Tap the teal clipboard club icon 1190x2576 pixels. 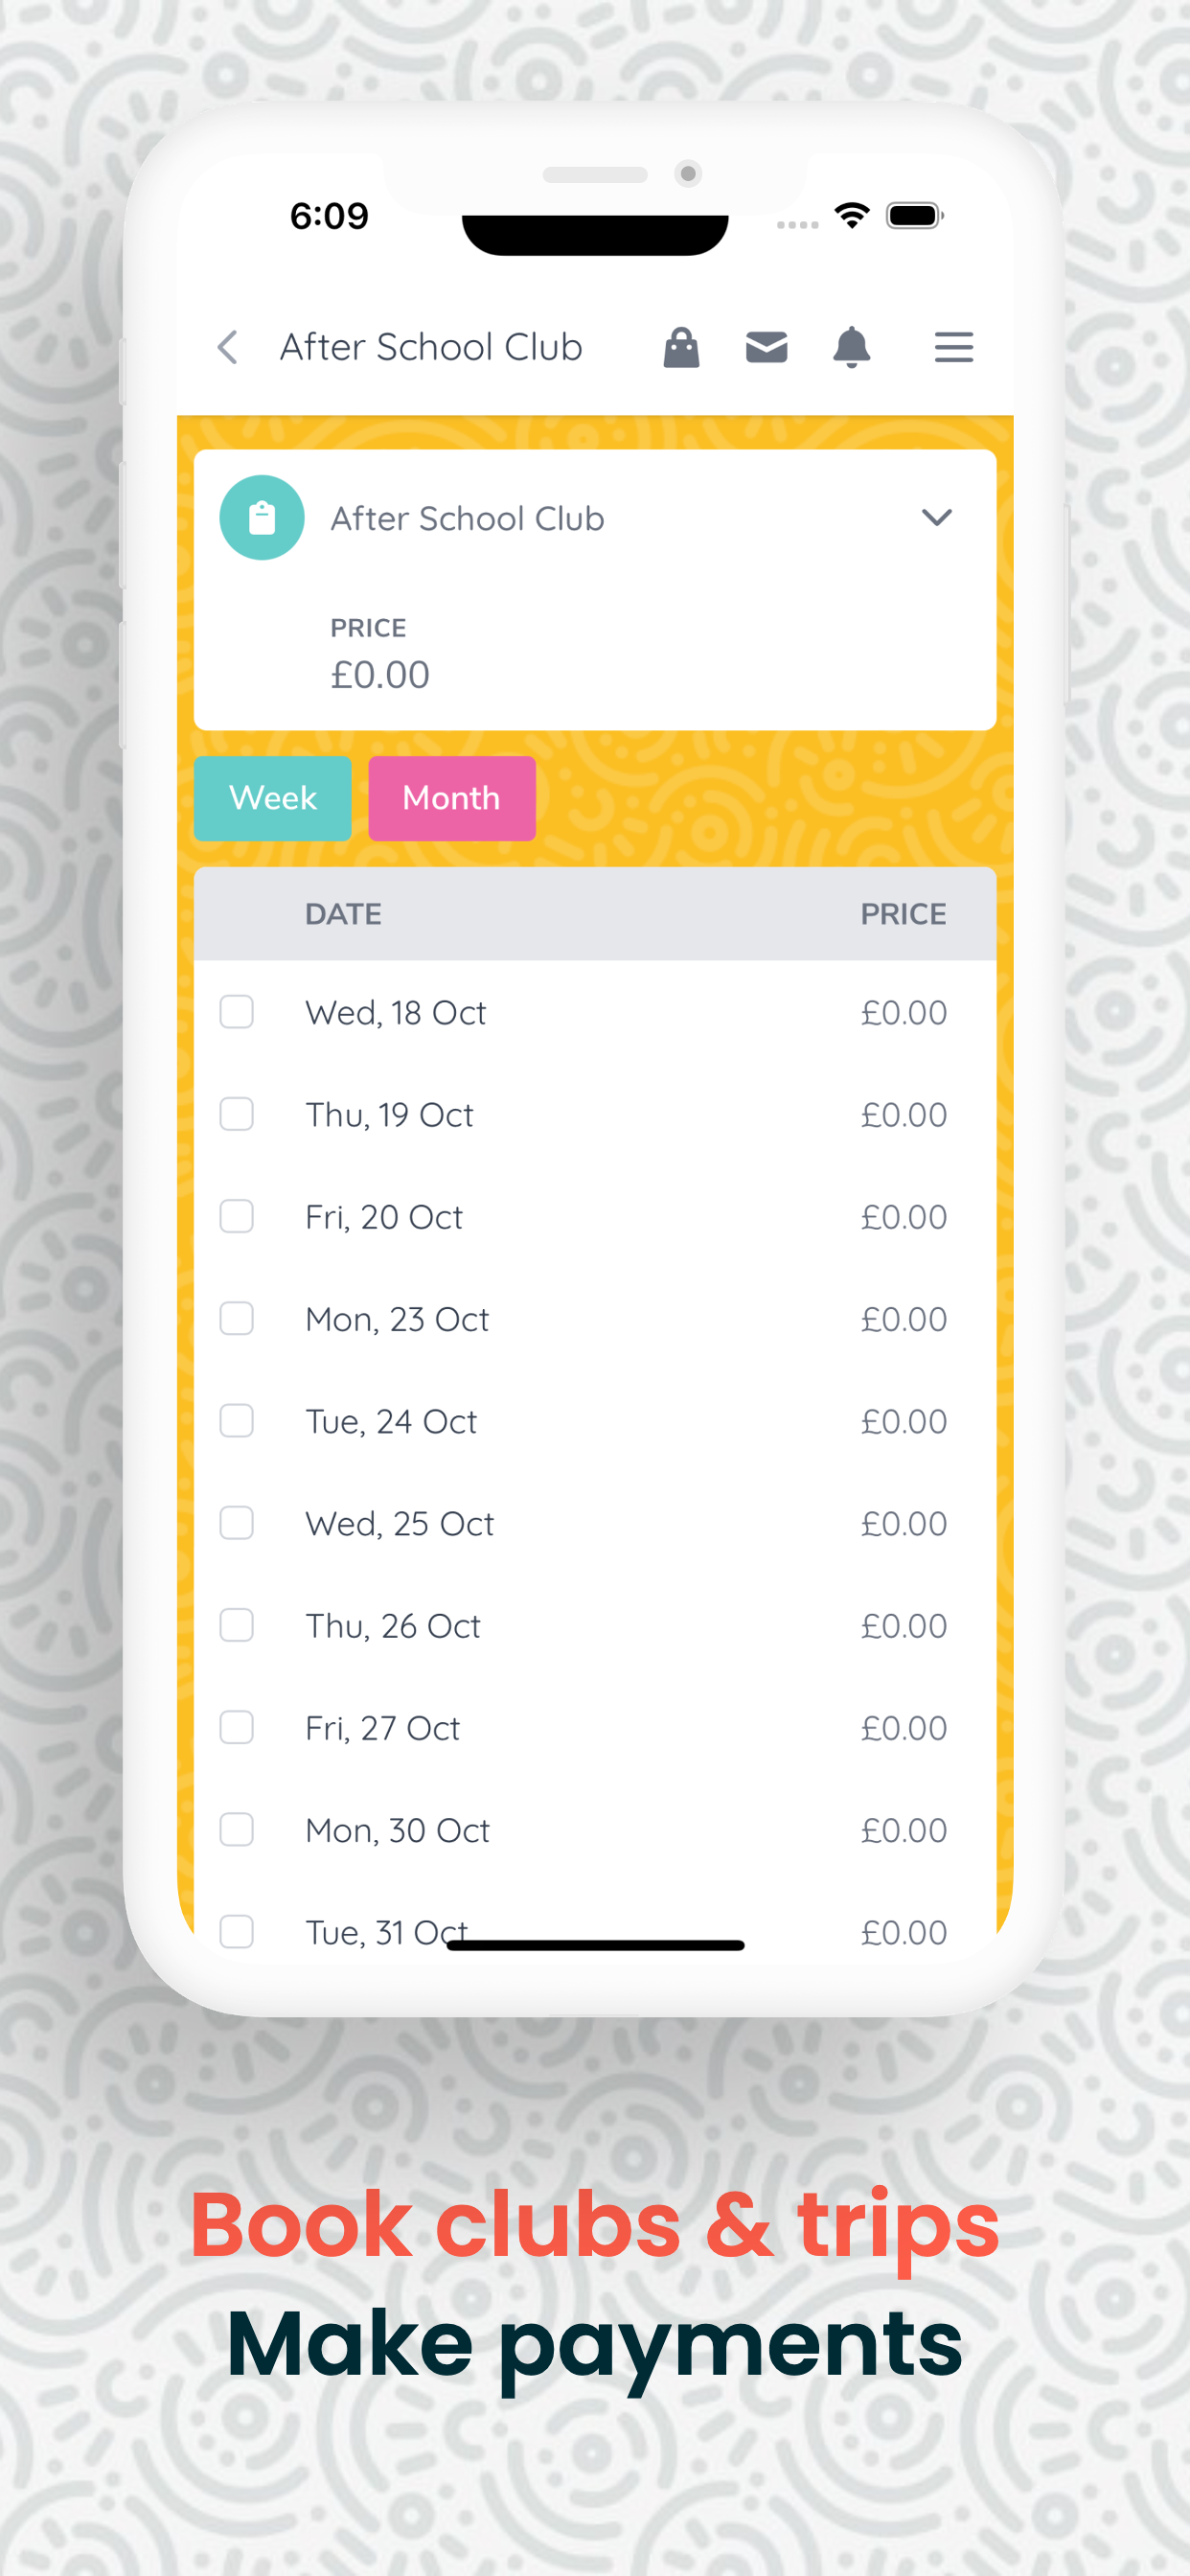click(262, 517)
